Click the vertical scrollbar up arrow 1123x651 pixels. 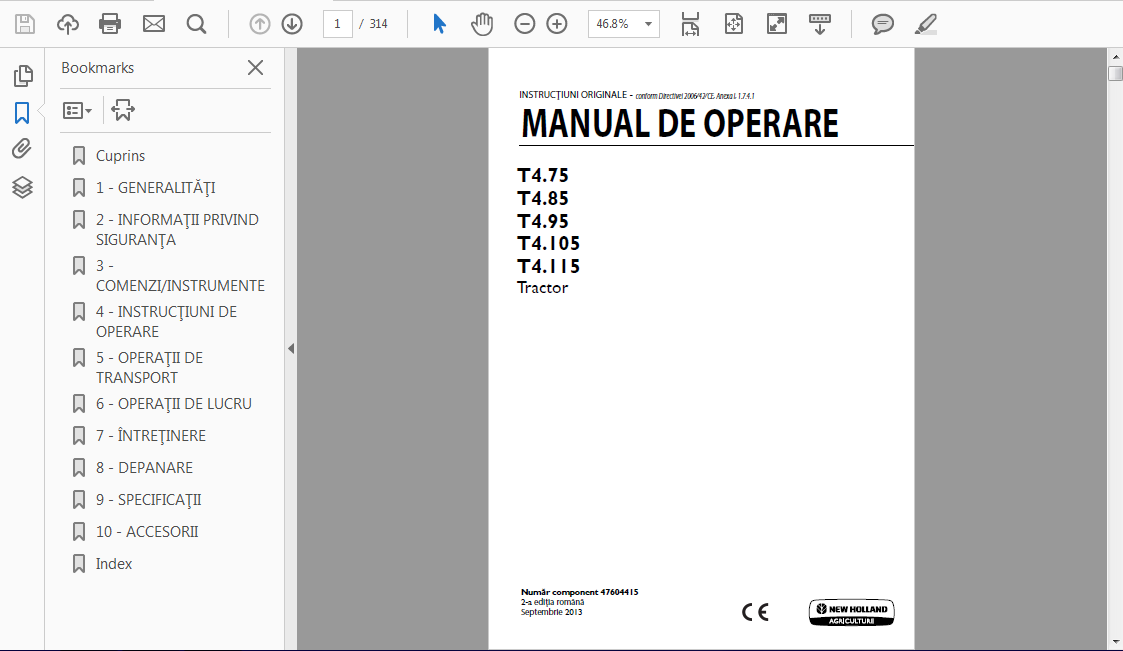tap(1115, 56)
